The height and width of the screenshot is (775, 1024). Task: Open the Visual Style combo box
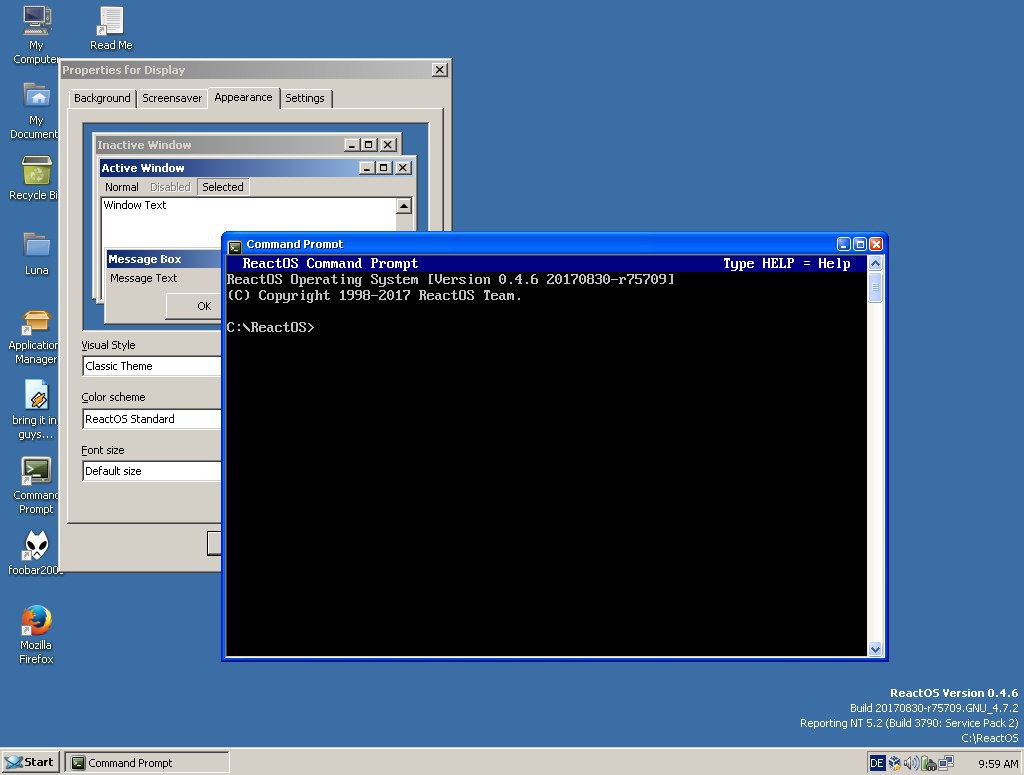click(152, 366)
